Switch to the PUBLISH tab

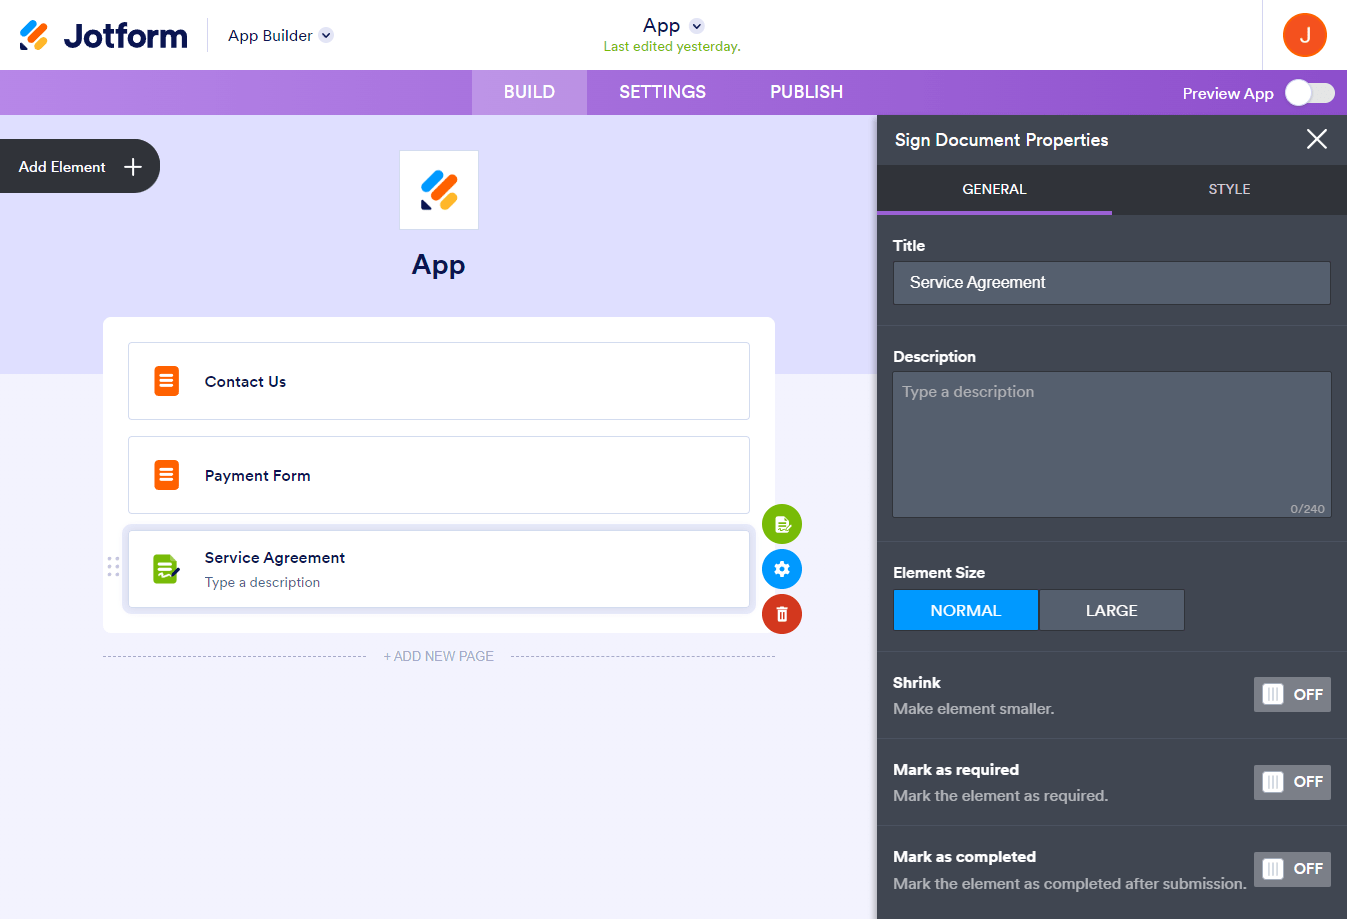806,92
